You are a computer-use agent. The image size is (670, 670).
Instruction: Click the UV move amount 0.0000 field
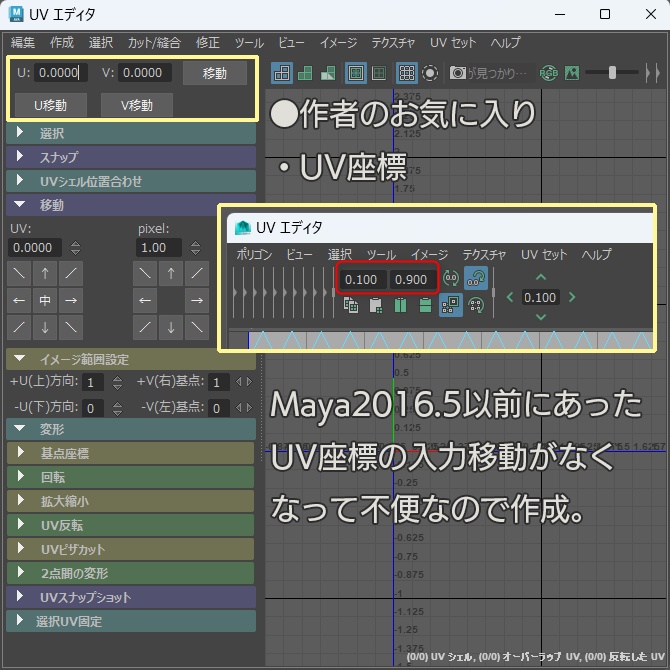coord(35,248)
